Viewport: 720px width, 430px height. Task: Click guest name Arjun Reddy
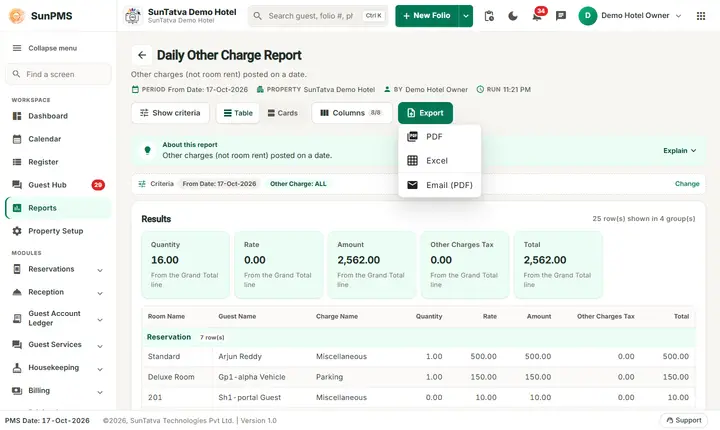tap(240, 356)
